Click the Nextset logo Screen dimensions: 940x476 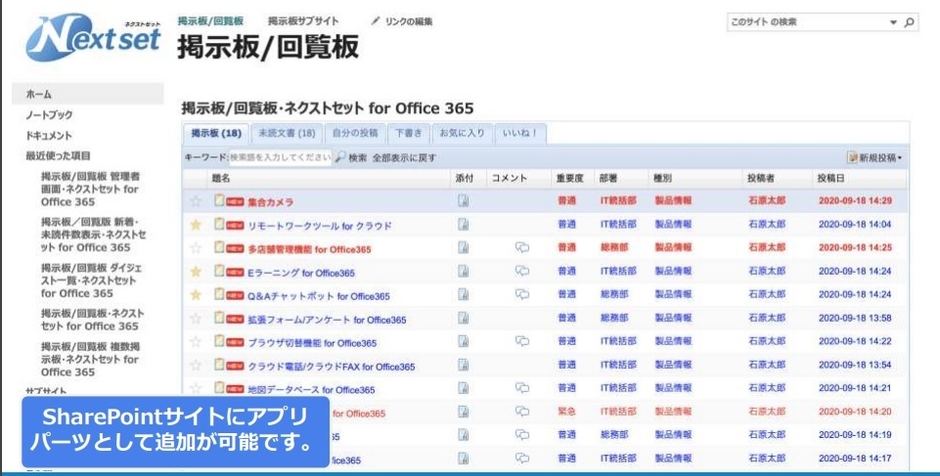coord(94,38)
